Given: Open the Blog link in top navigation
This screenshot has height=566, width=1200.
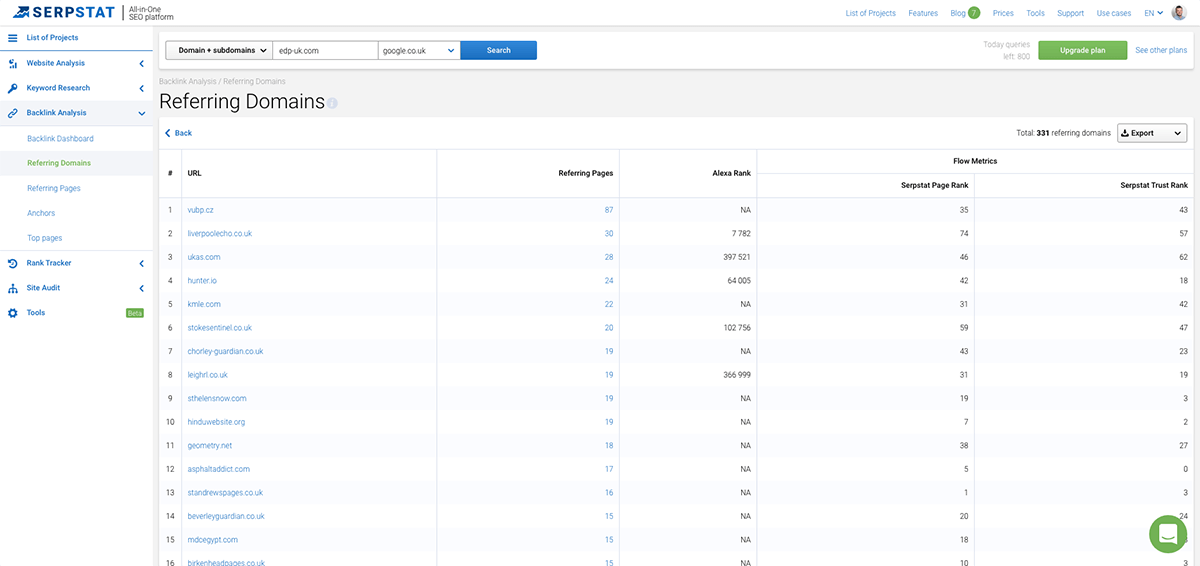Looking at the screenshot, I should pyautogui.click(x=957, y=13).
